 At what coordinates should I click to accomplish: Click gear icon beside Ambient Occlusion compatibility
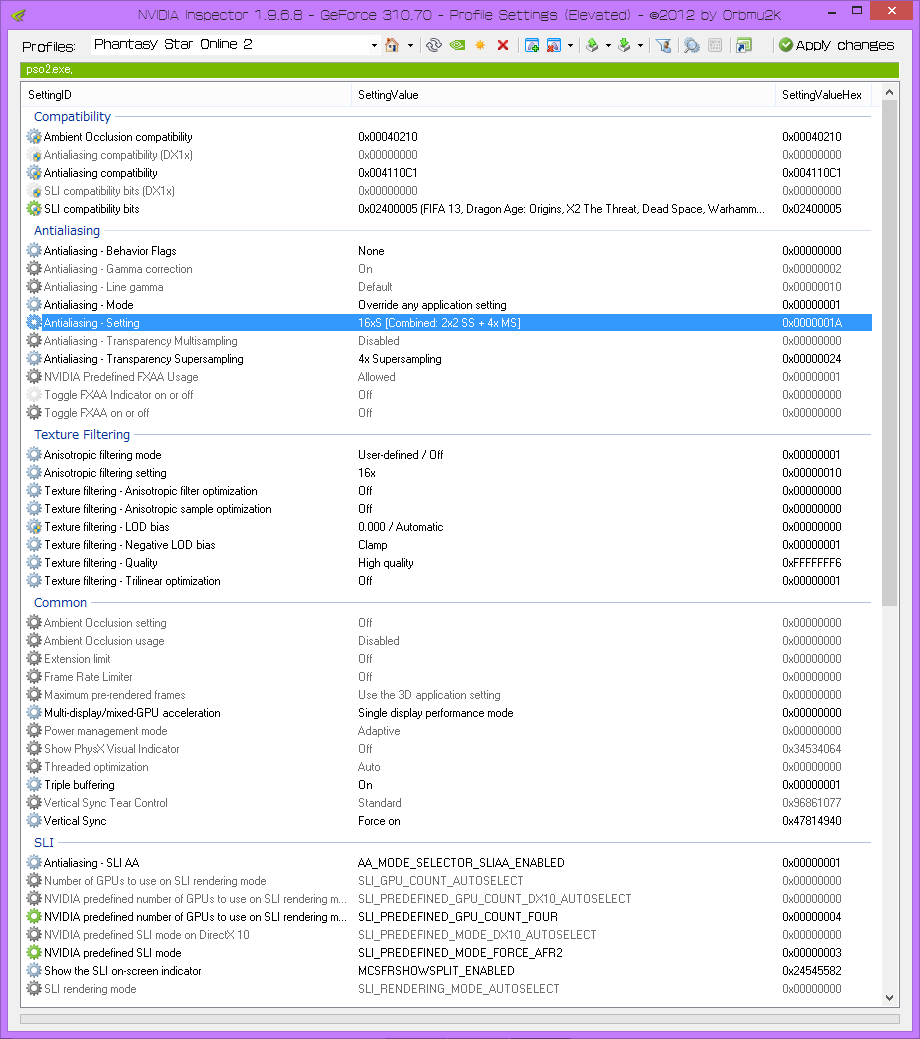(x=34, y=137)
